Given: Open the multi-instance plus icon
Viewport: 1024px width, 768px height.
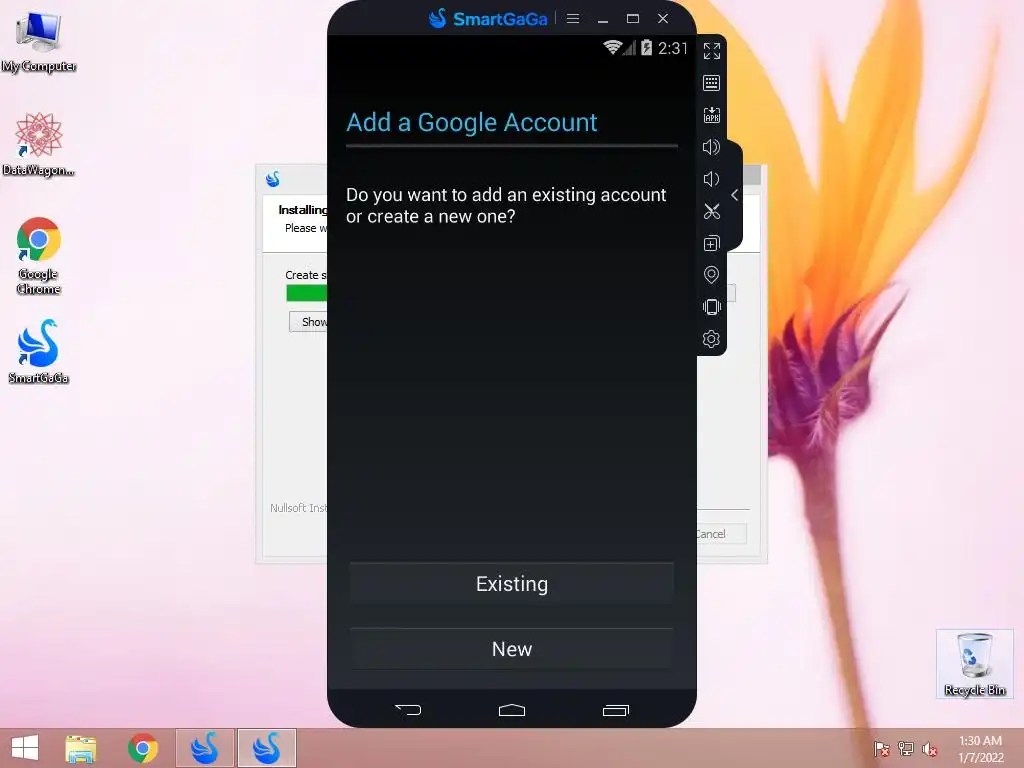Looking at the screenshot, I should (711, 243).
